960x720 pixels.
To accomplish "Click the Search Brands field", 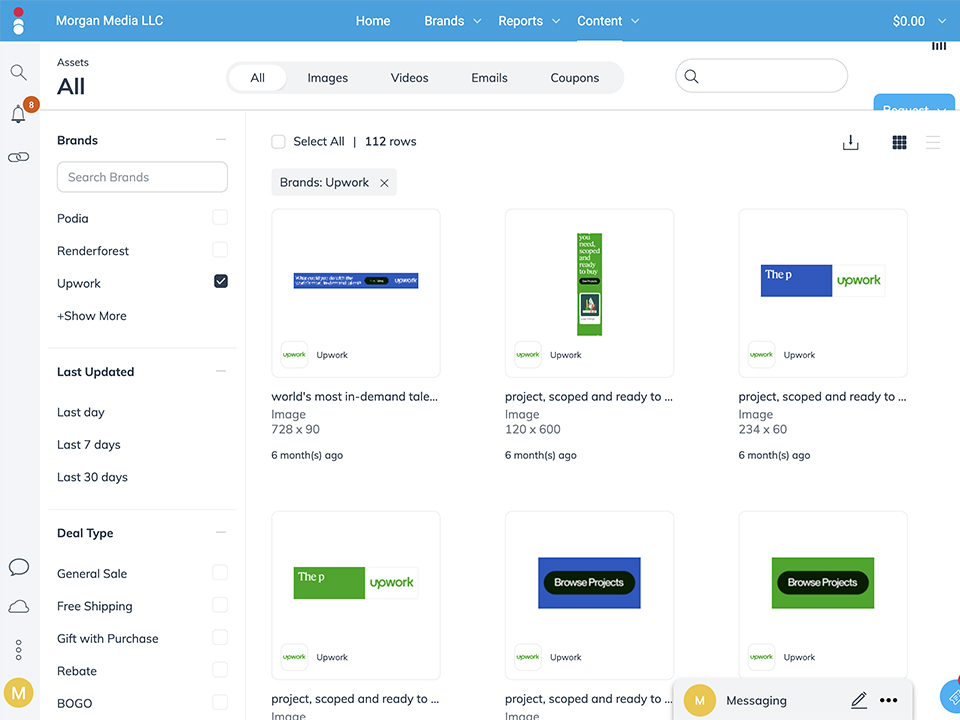I will pyautogui.click(x=142, y=177).
